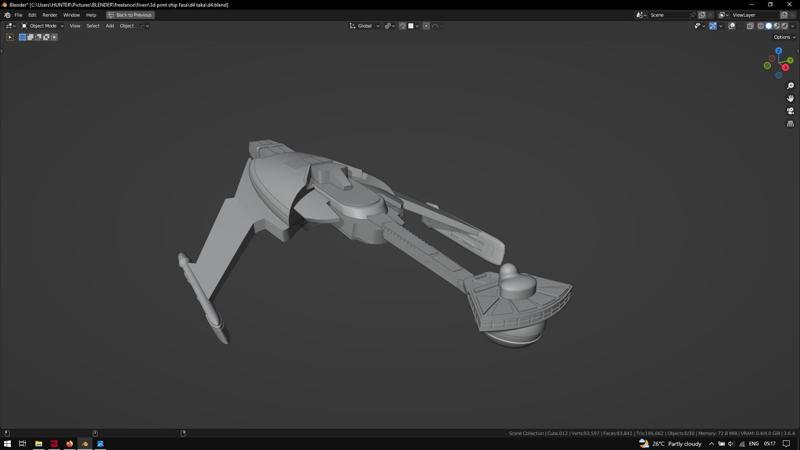Open the Edit menu
Image resolution: width=800 pixels, height=450 pixels.
[x=32, y=15]
